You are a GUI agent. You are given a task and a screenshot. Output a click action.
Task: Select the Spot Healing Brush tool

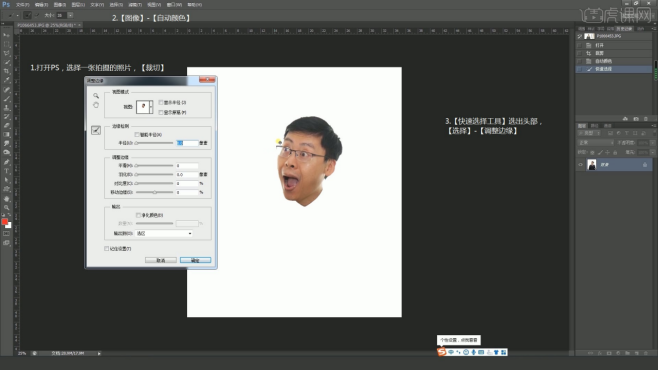coord(6,89)
